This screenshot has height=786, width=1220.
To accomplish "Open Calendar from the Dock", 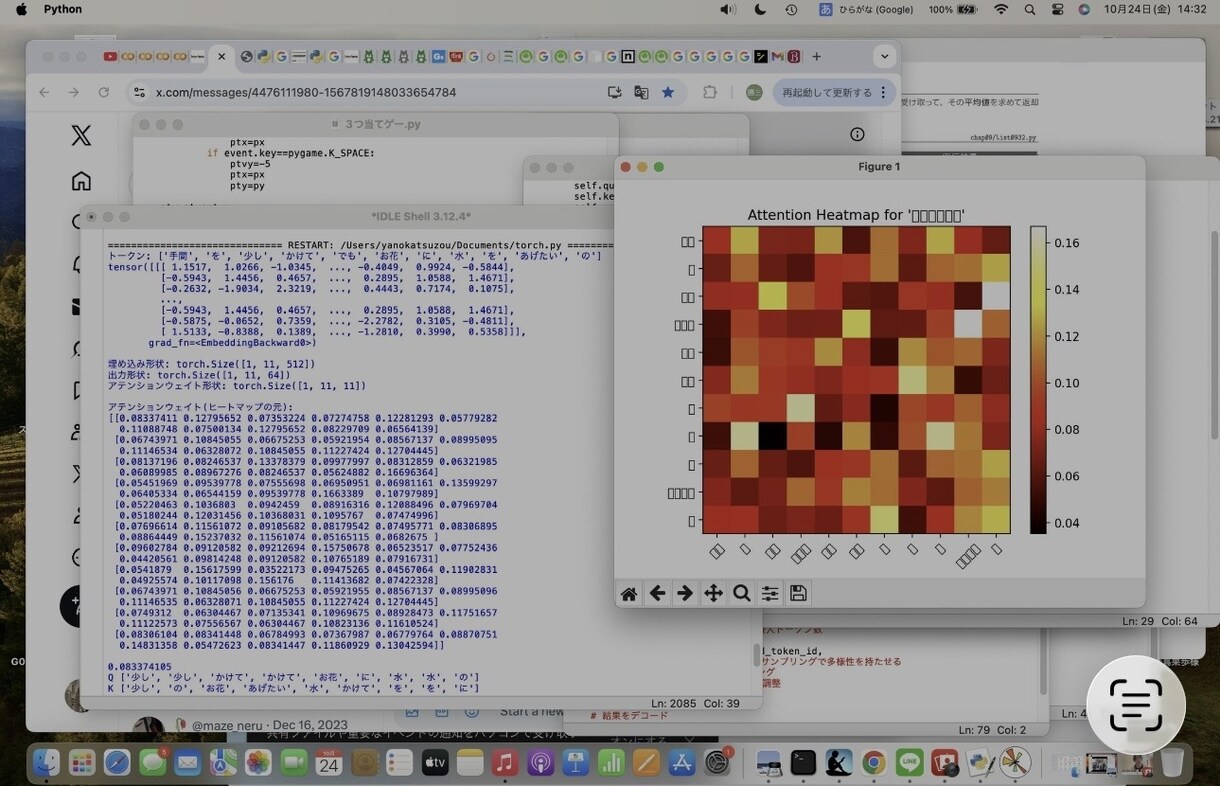I will [x=329, y=763].
